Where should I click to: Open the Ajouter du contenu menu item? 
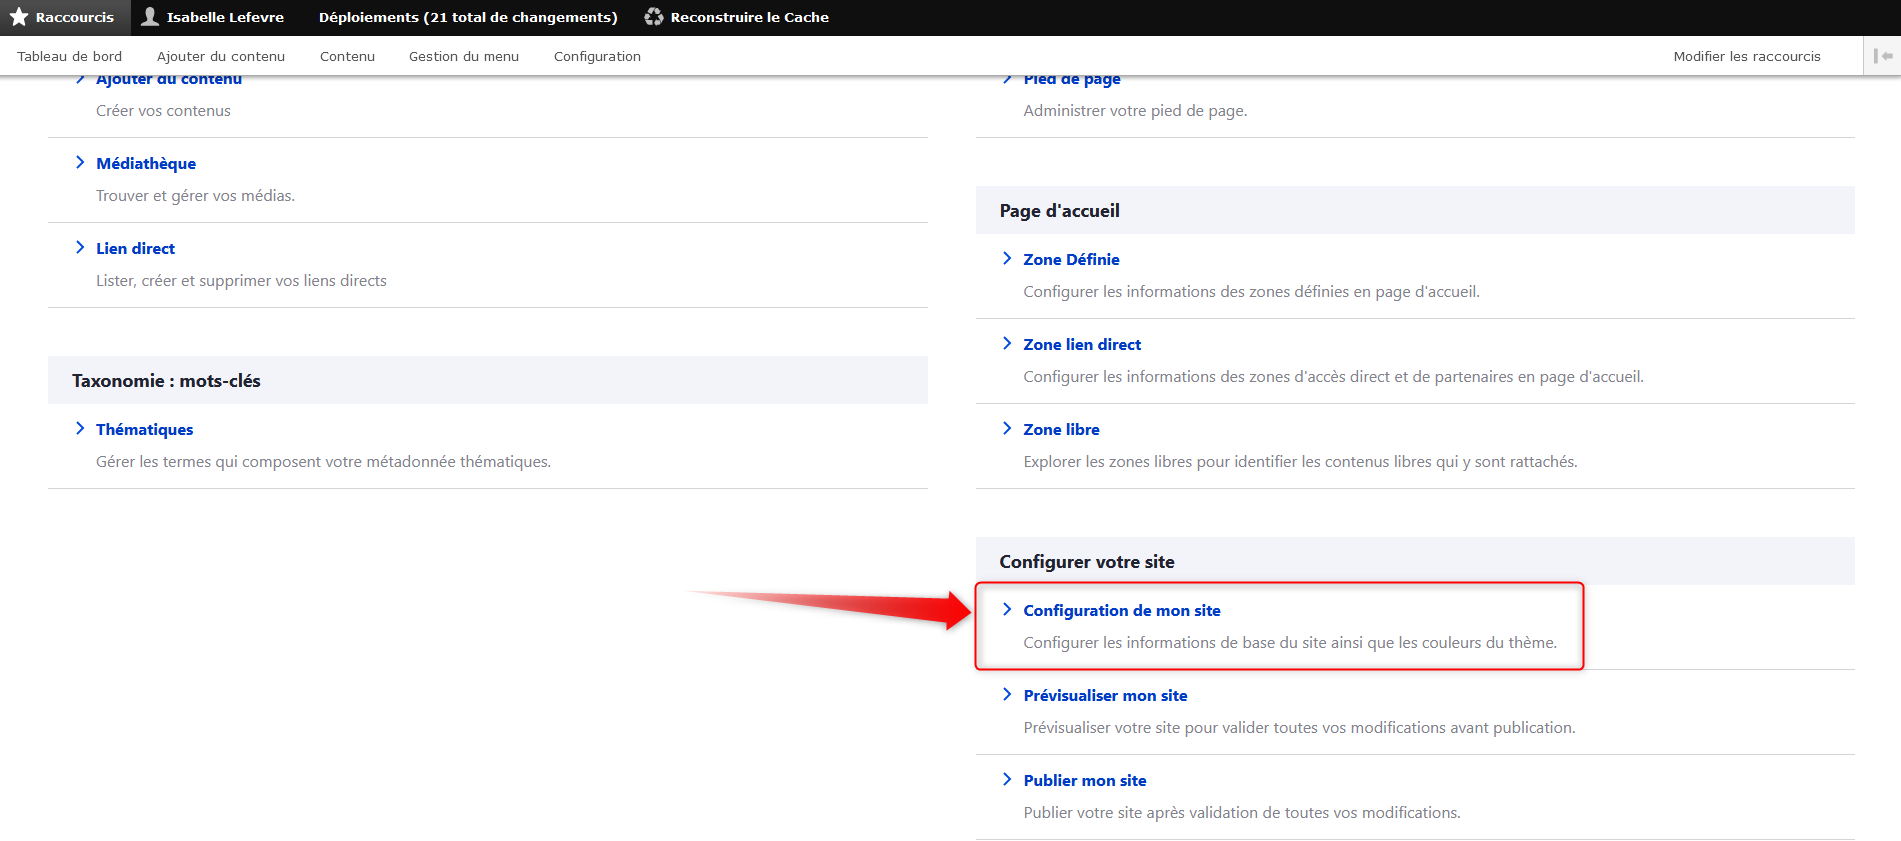click(221, 56)
